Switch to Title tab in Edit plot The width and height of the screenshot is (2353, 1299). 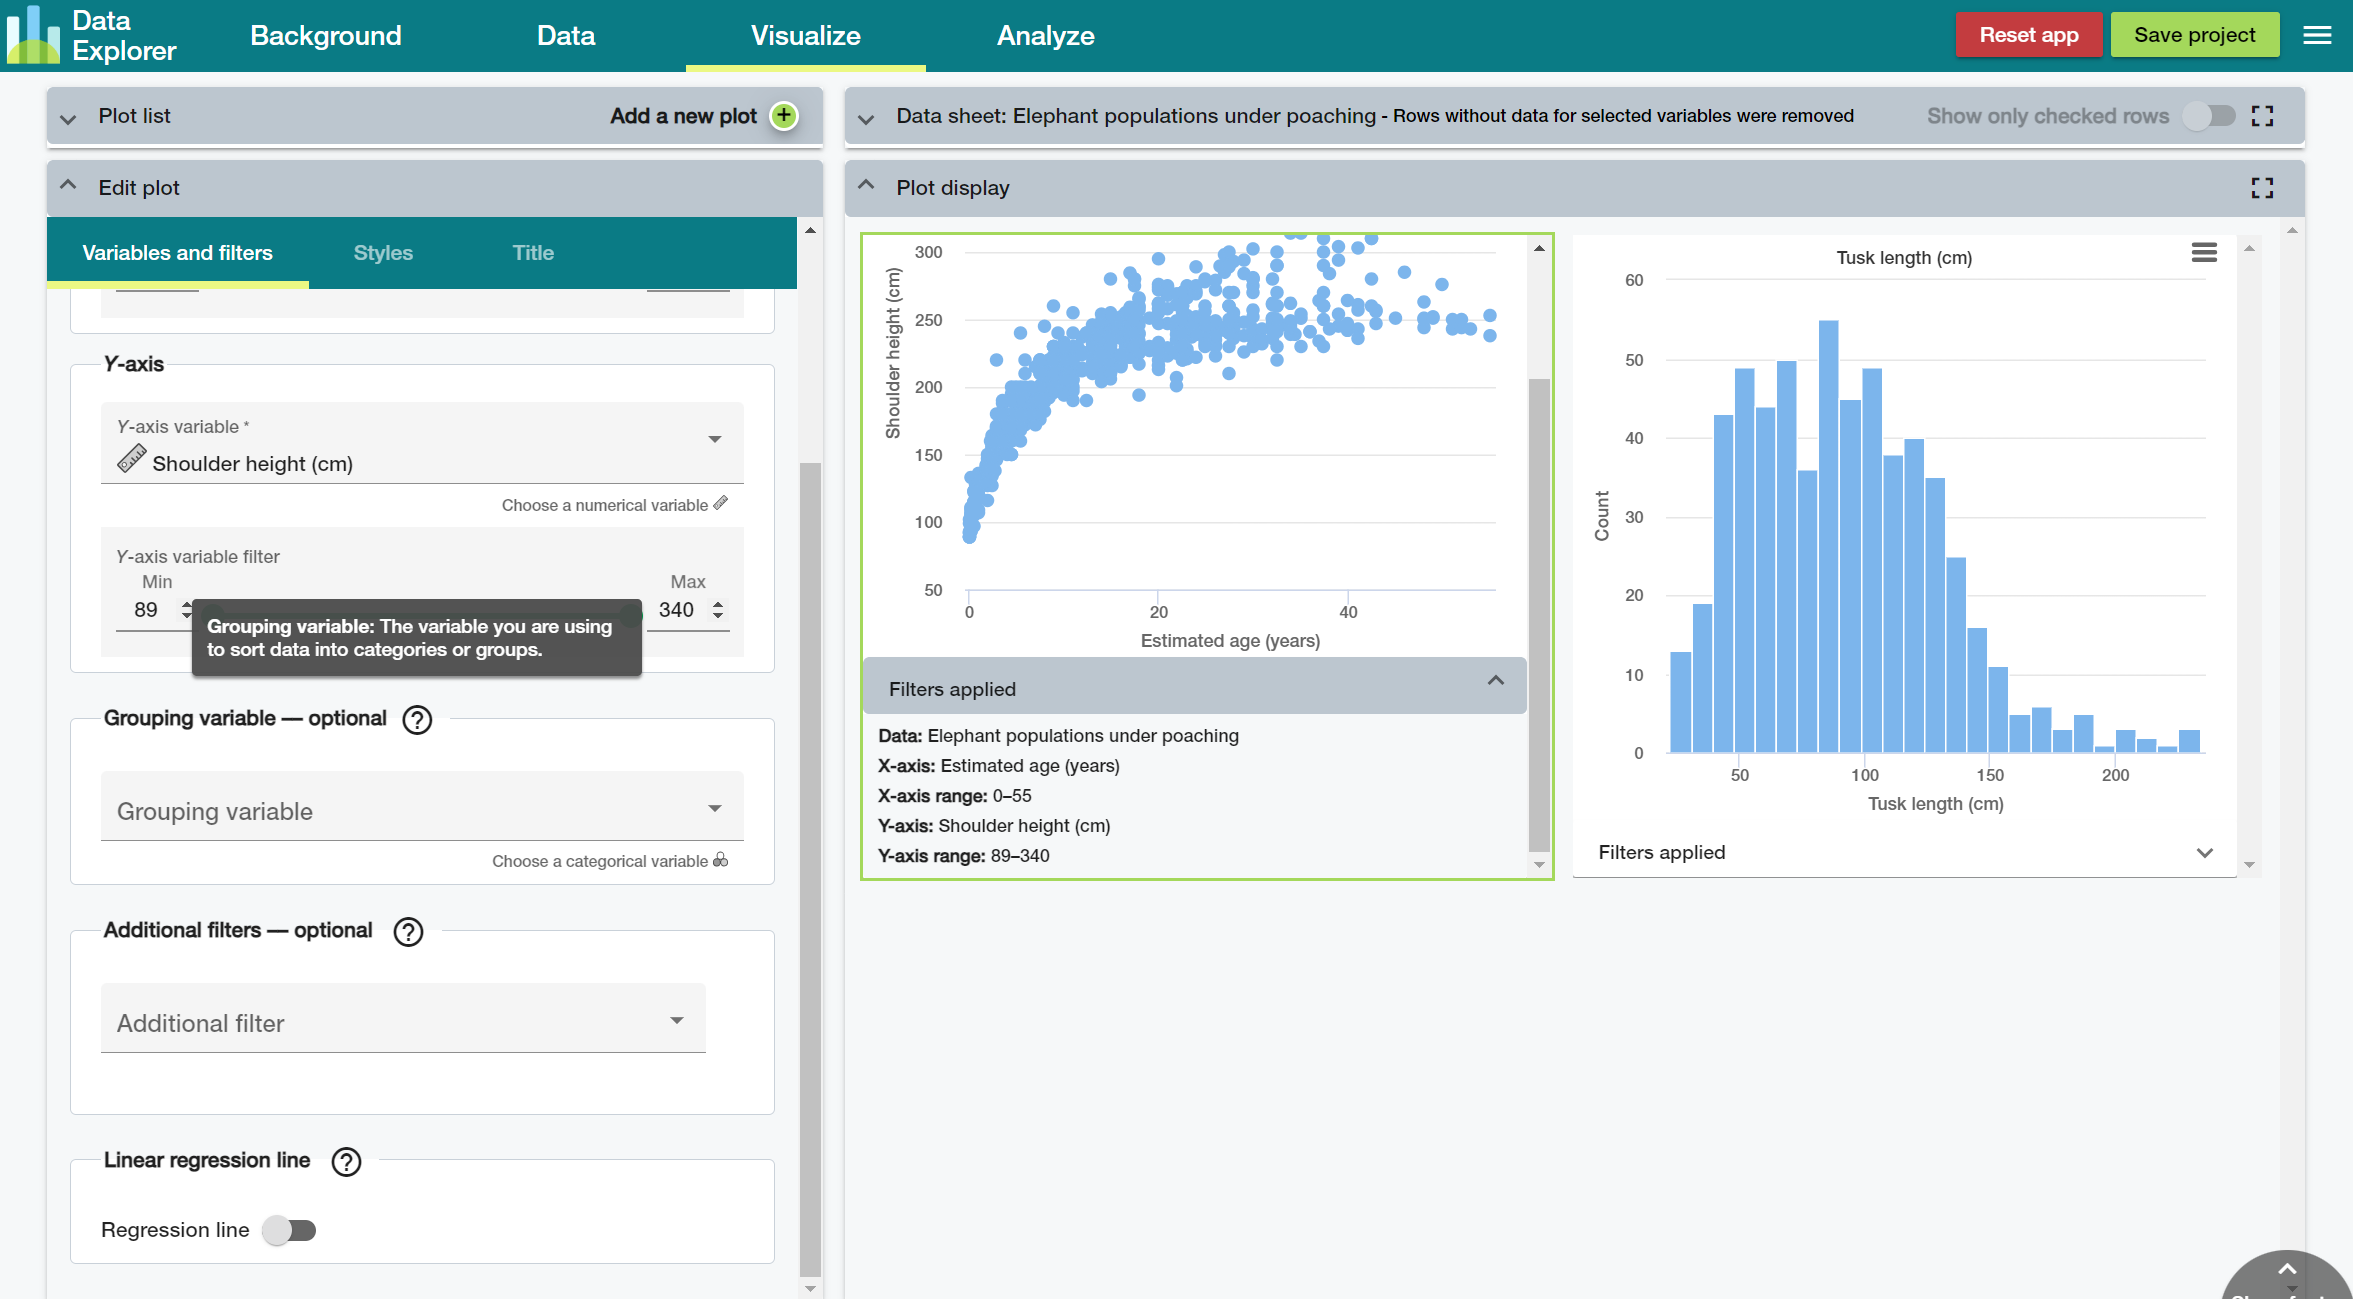pyautogui.click(x=533, y=253)
